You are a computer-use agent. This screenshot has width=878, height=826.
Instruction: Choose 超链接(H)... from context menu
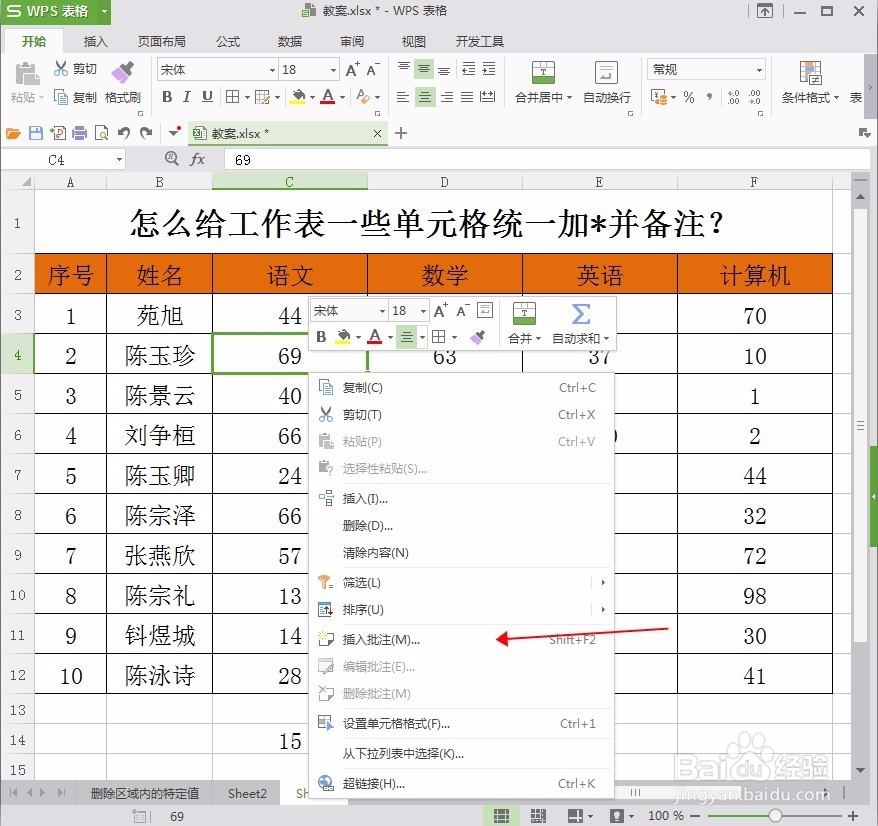coord(461,783)
